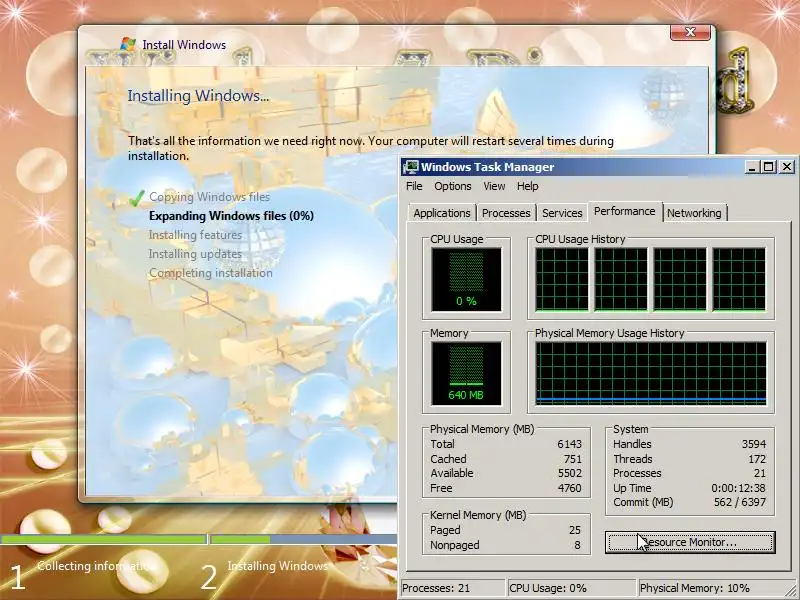Select the Performance tab
800x600 pixels.
[624, 211]
